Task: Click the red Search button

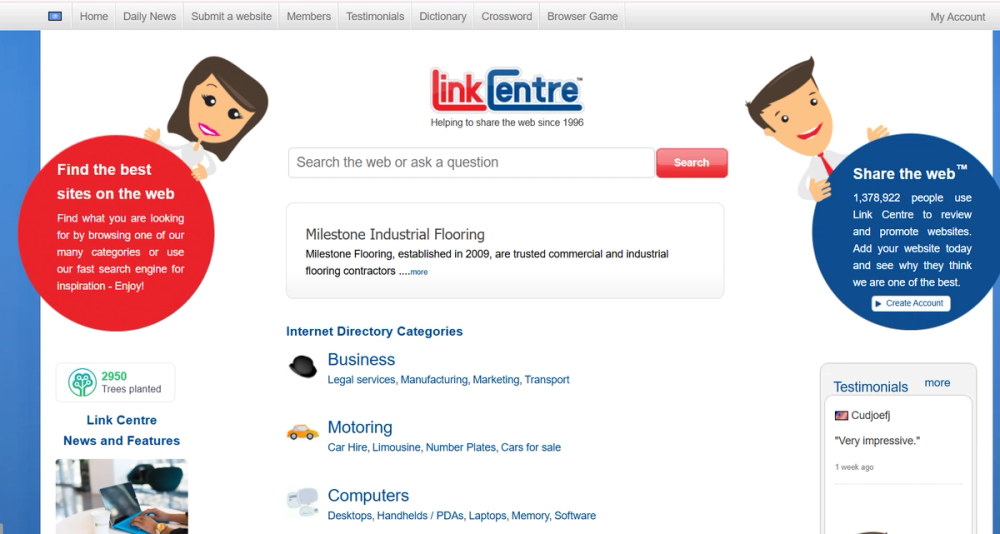Action: tap(691, 163)
